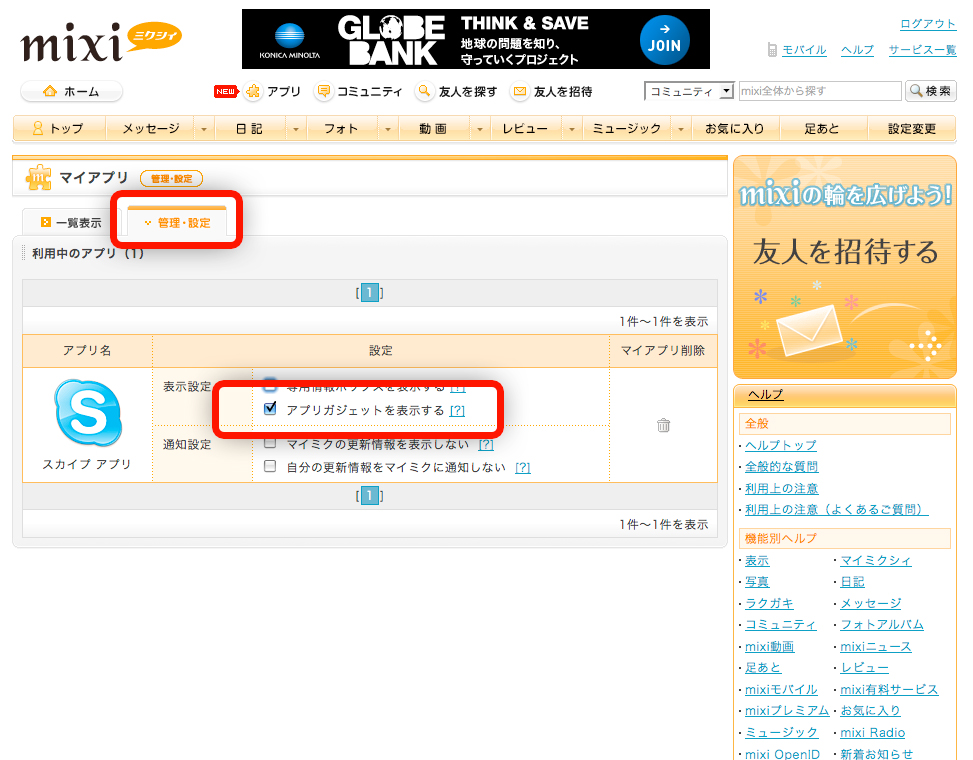Viewport: 973px width, 760px height.
Task: Click the mixi logo
Action: pyautogui.click(x=101, y=41)
